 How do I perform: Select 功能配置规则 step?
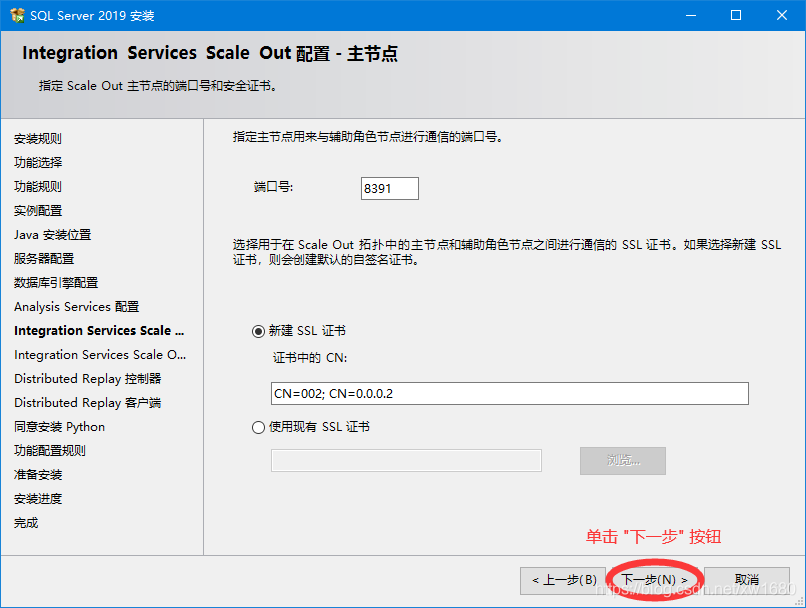click(50, 451)
